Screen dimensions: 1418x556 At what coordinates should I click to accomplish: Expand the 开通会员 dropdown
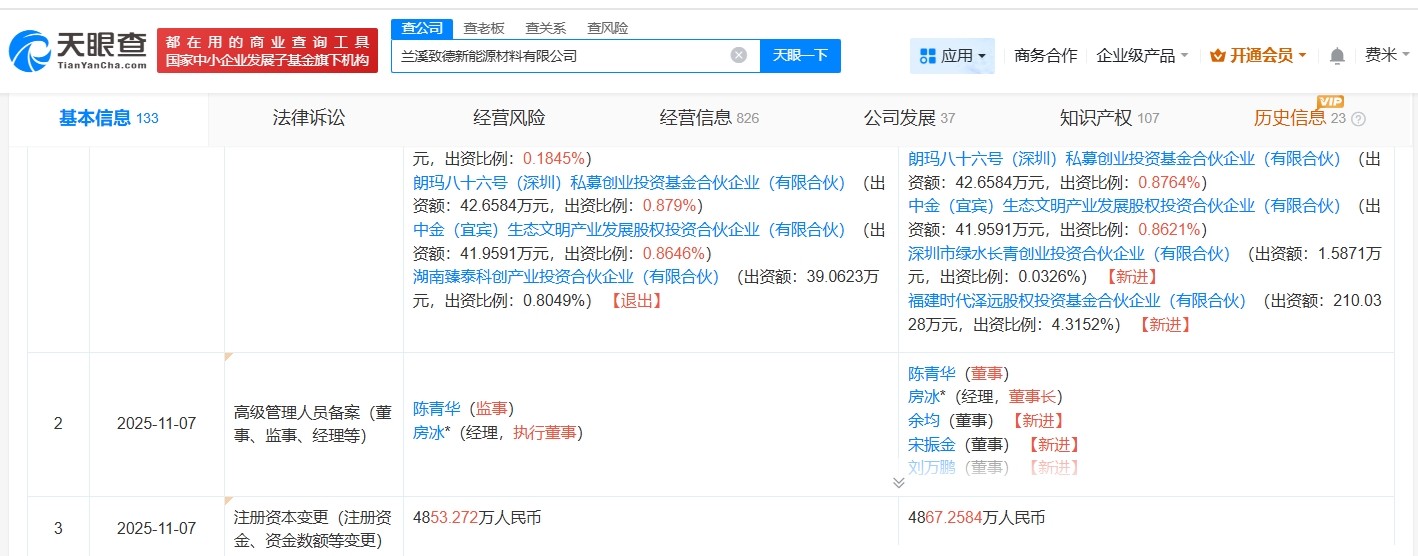pyautogui.click(x=1302, y=56)
